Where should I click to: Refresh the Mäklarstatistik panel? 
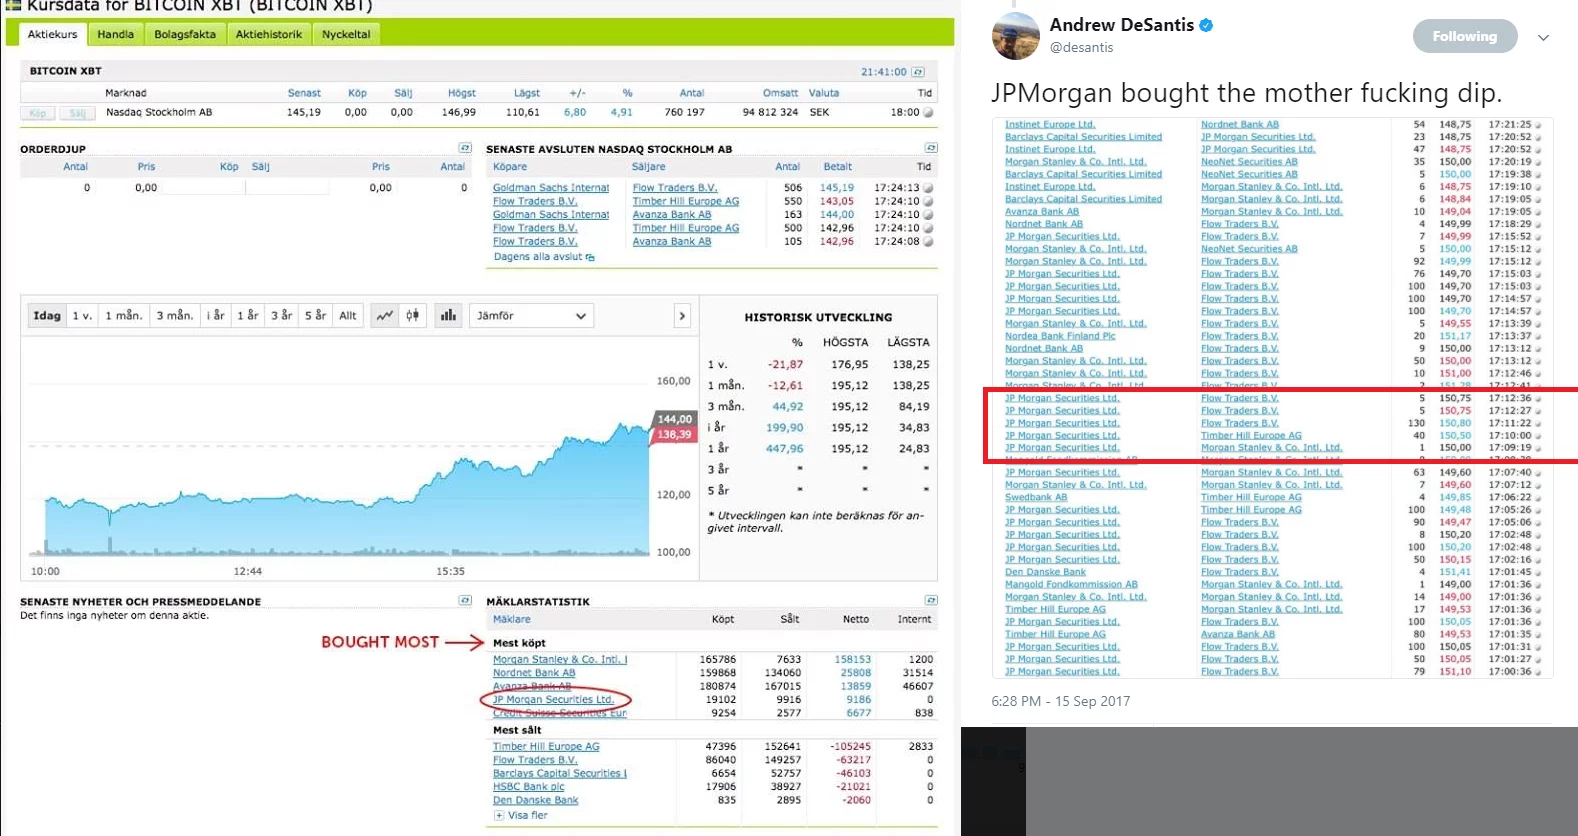click(931, 600)
